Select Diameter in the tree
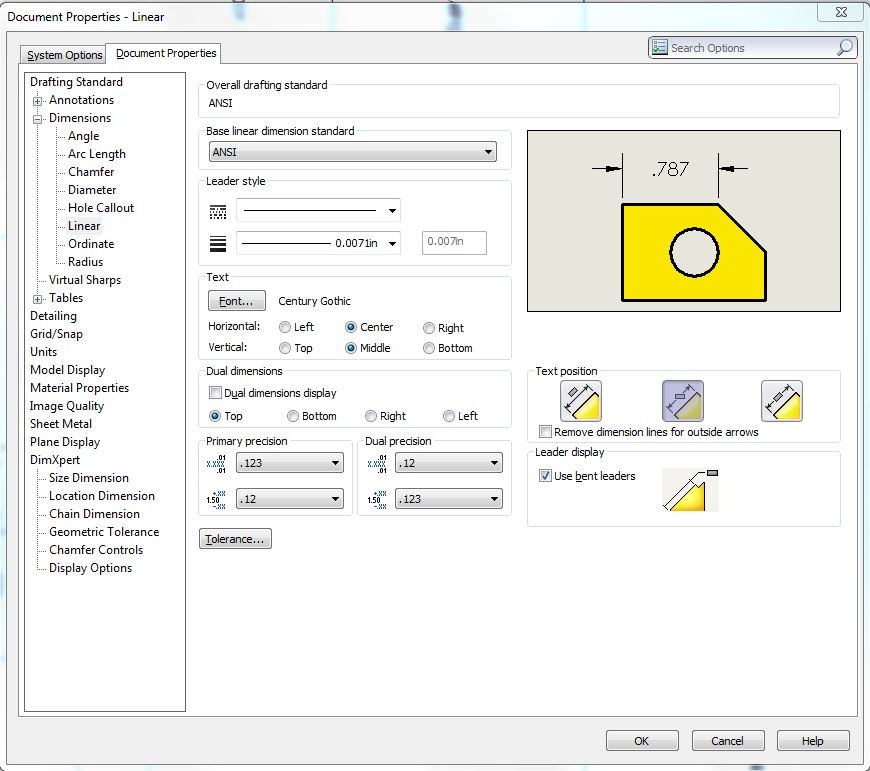The height and width of the screenshot is (771, 870). tap(92, 190)
